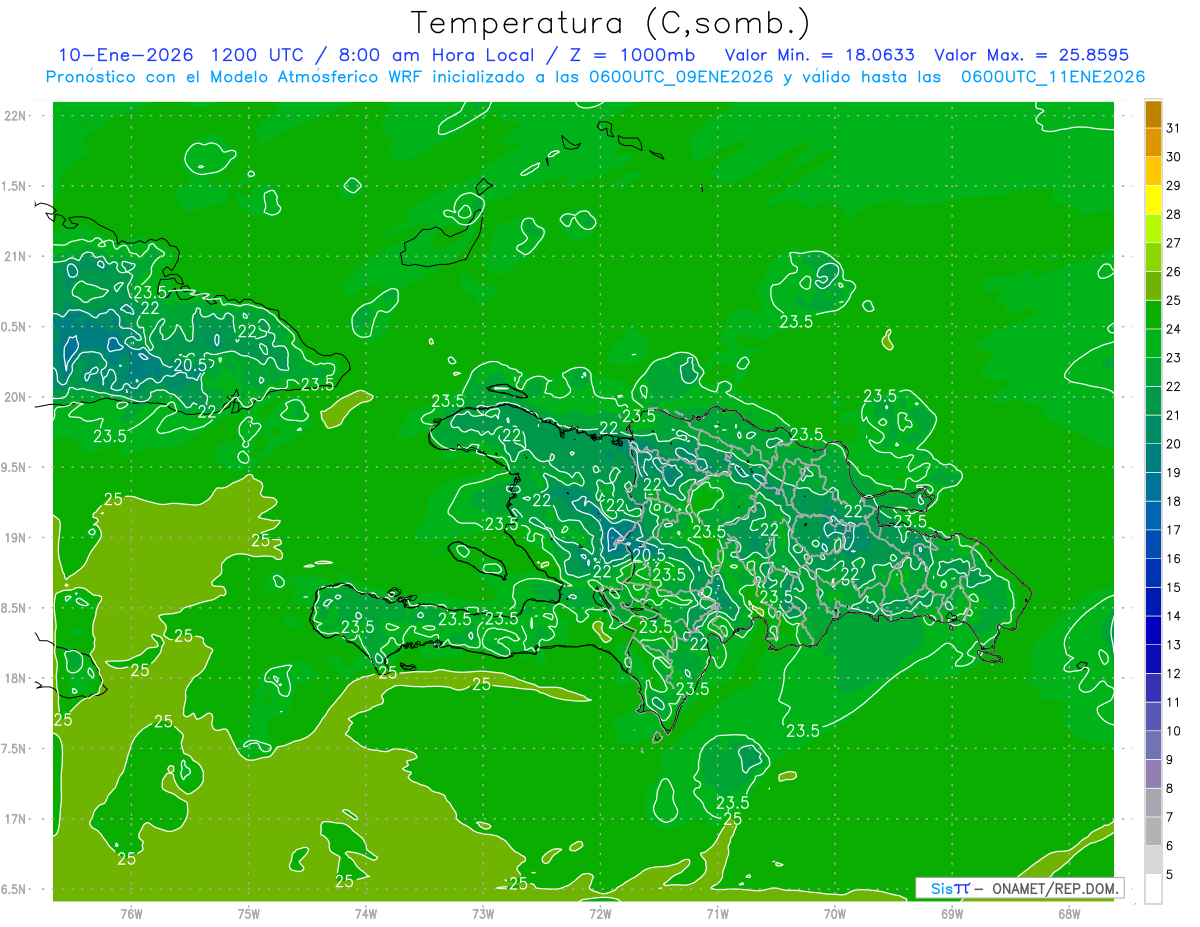
Task: Select the '10-Ene-2026 1200 UTC' date text
Action: (x=181, y=55)
